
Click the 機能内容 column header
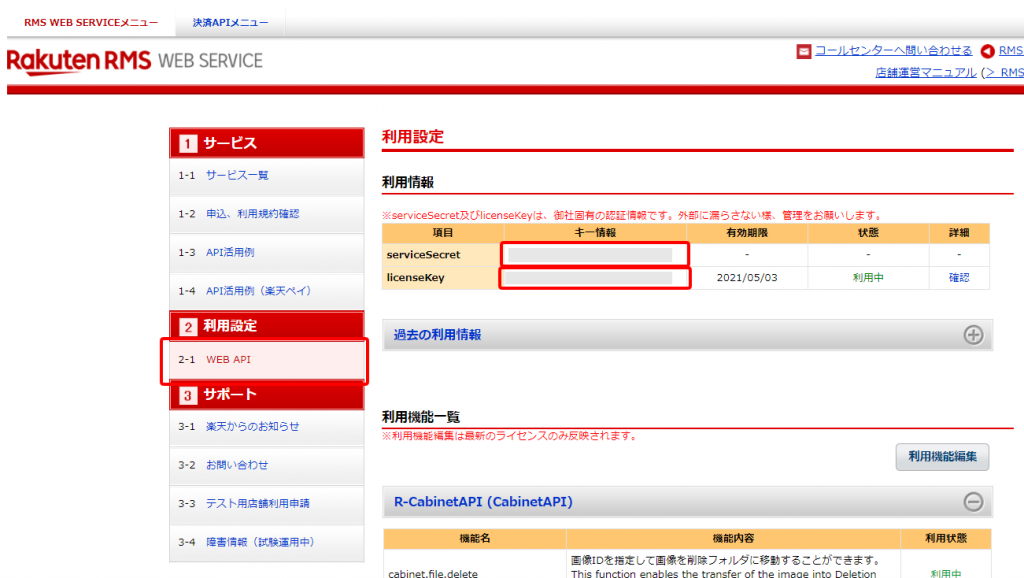point(733,539)
